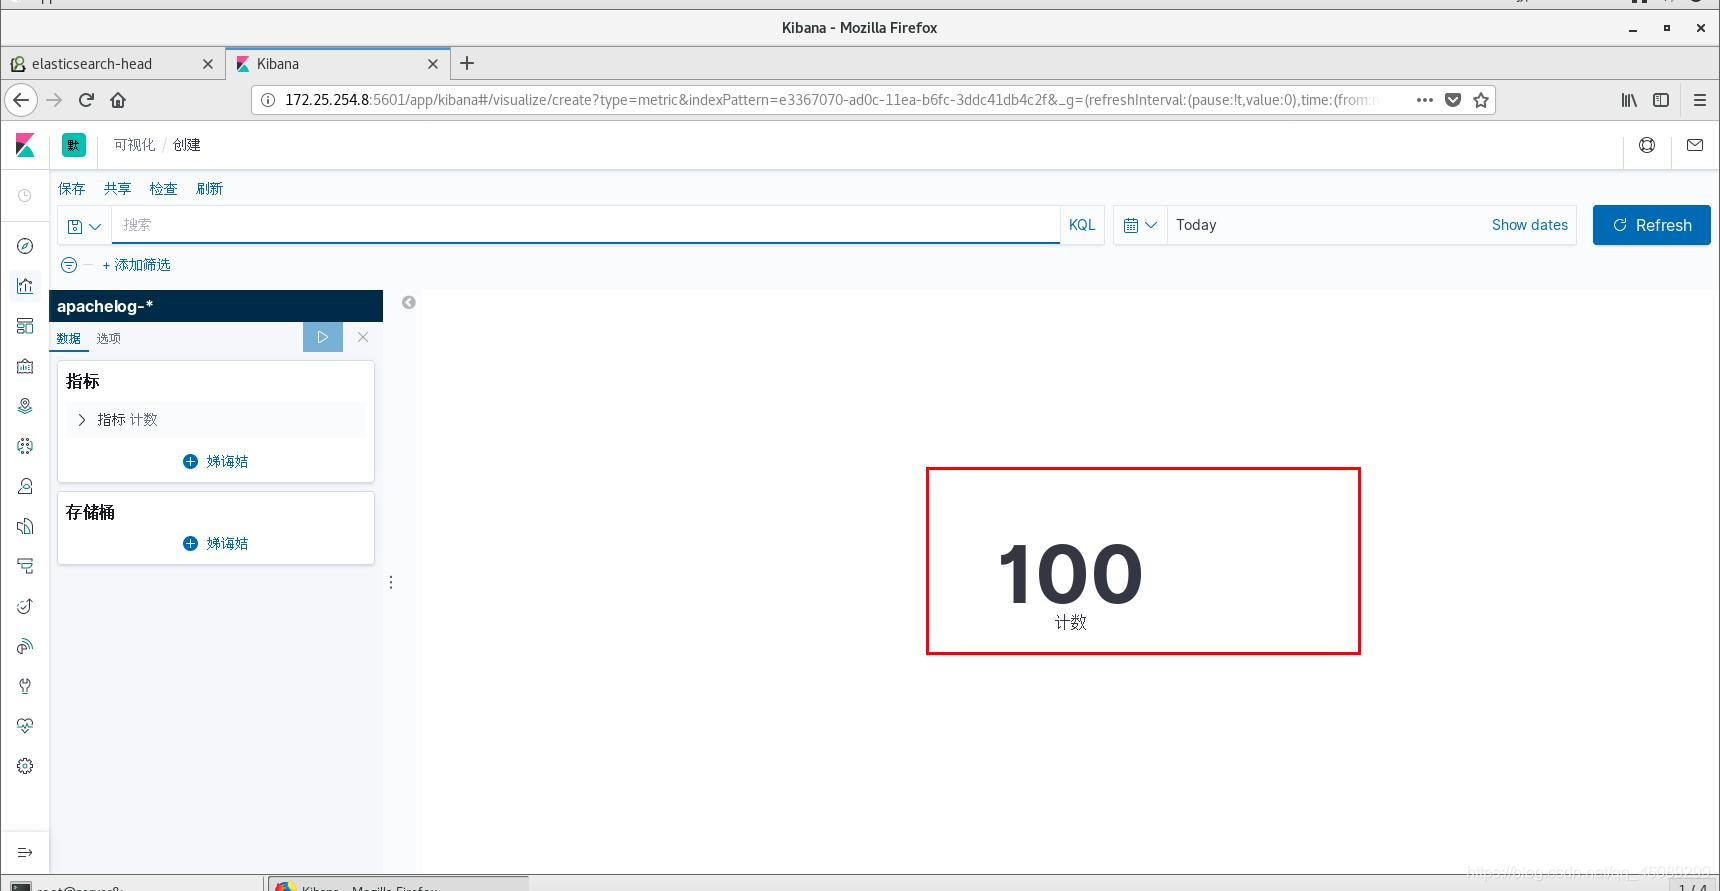Switch to elasticsearch-head browser tab

click(112, 63)
